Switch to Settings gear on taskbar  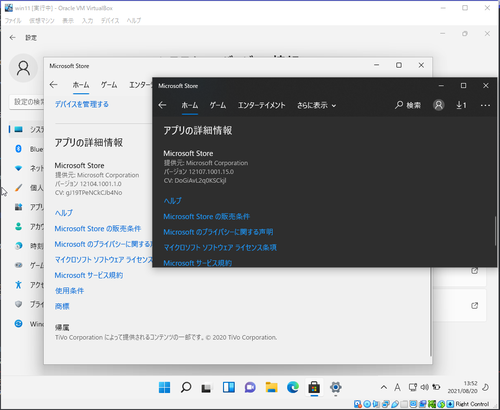point(335,387)
